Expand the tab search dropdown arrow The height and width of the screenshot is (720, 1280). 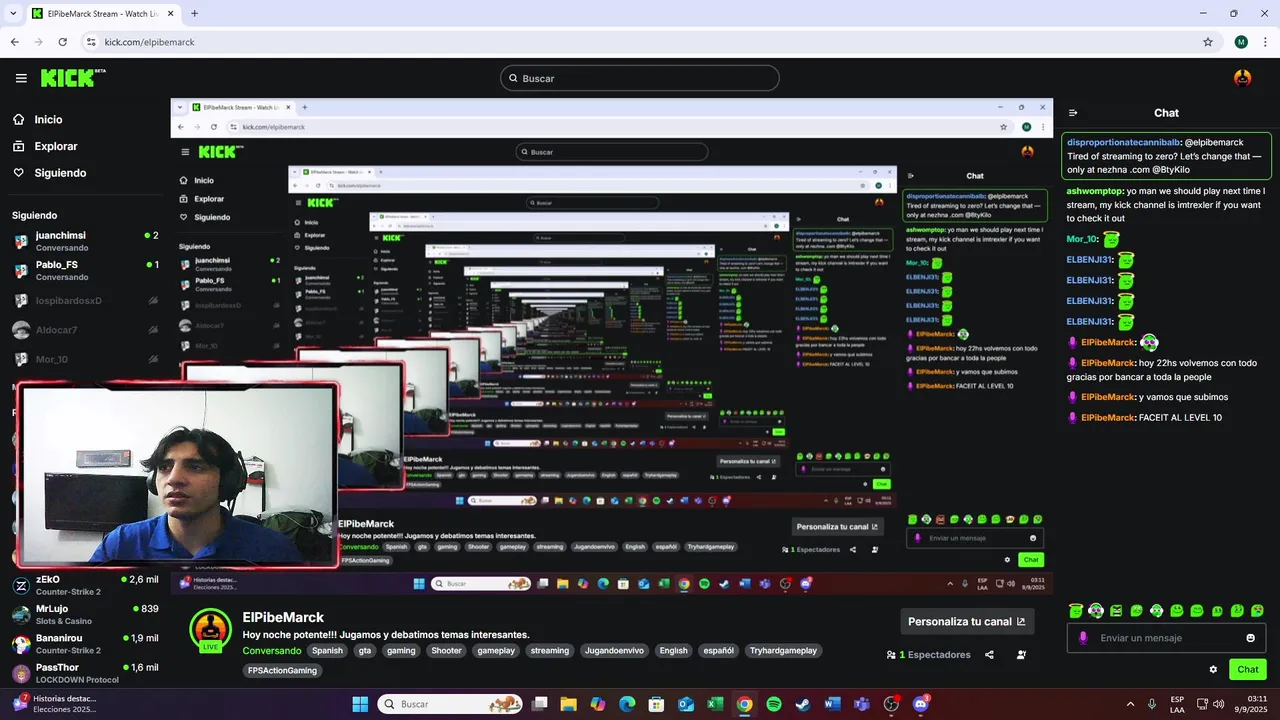coord(13,14)
